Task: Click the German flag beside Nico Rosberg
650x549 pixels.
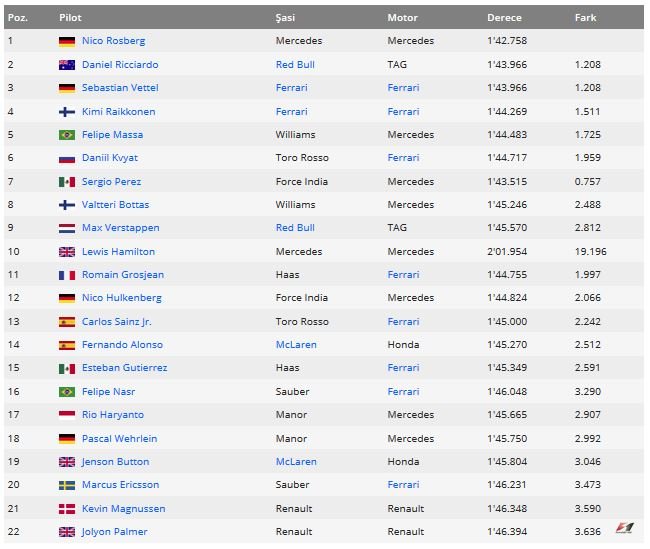Action: pyautogui.click(x=67, y=41)
